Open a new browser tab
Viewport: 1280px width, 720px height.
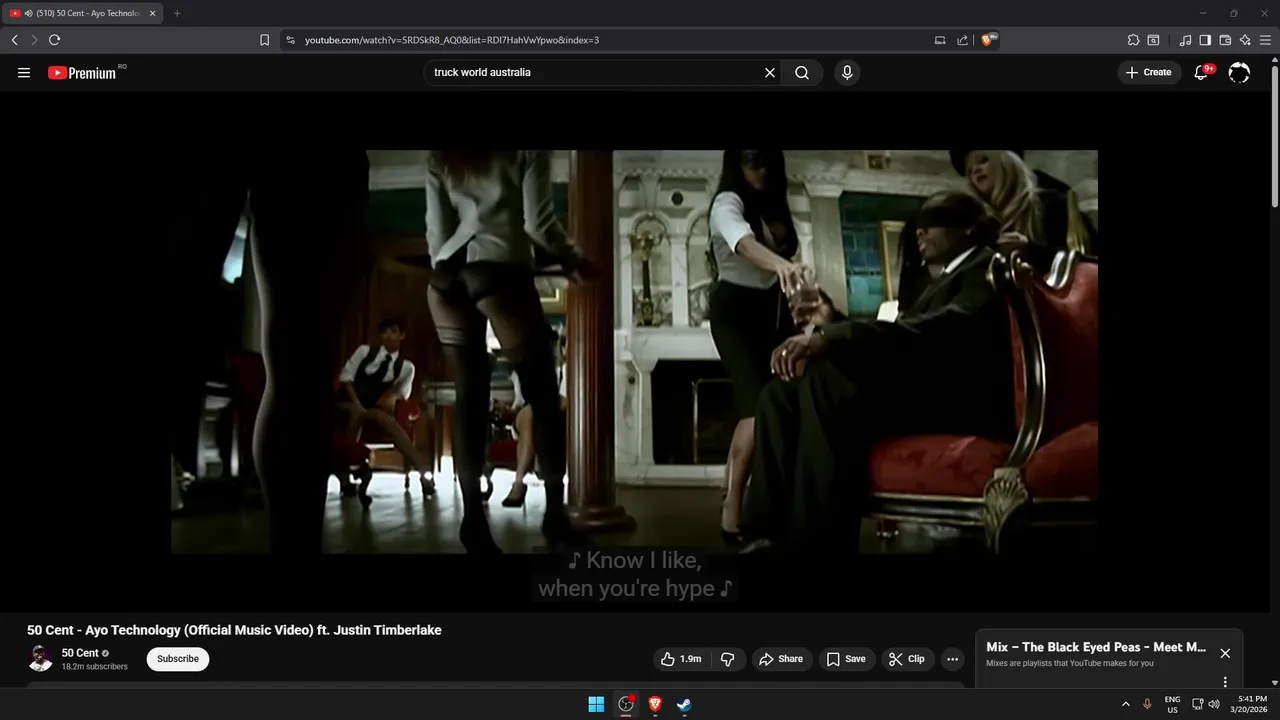coord(177,13)
